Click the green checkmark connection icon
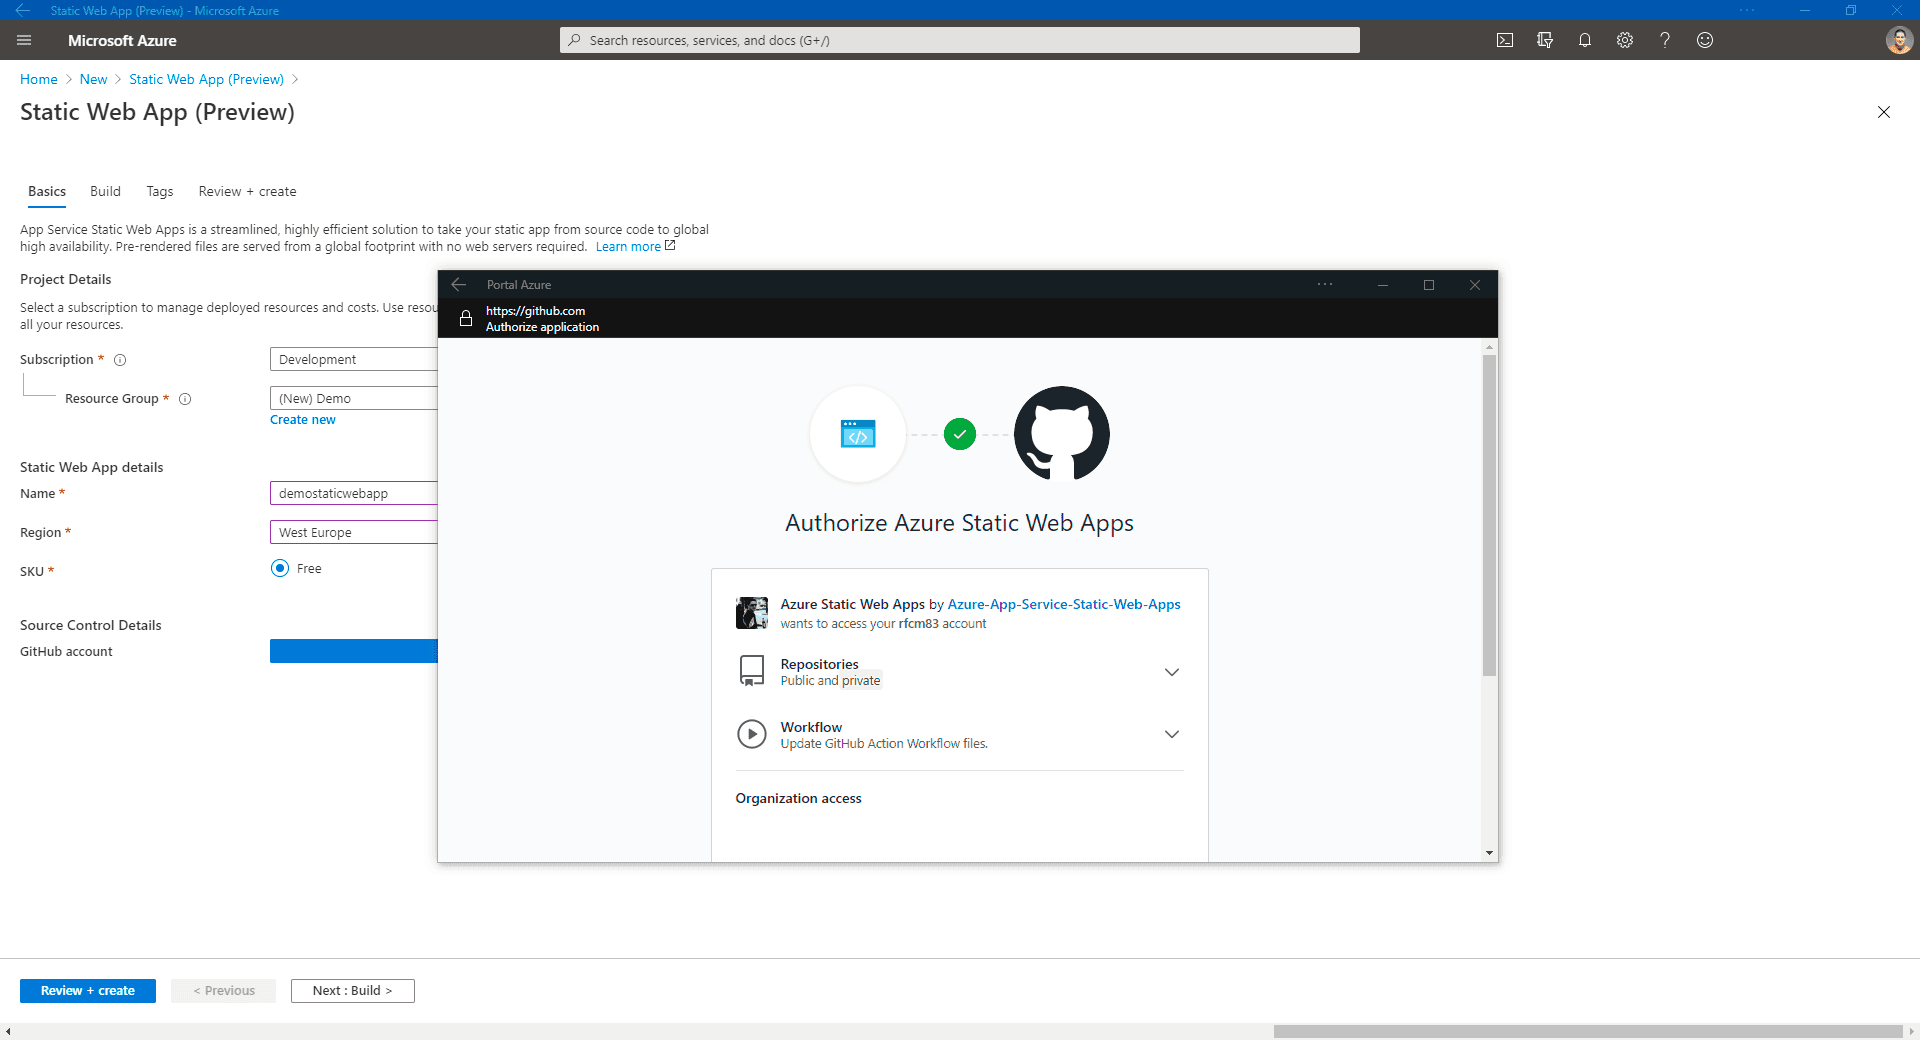This screenshot has height=1040, width=1920. pyautogui.click(x=960, y=434)
